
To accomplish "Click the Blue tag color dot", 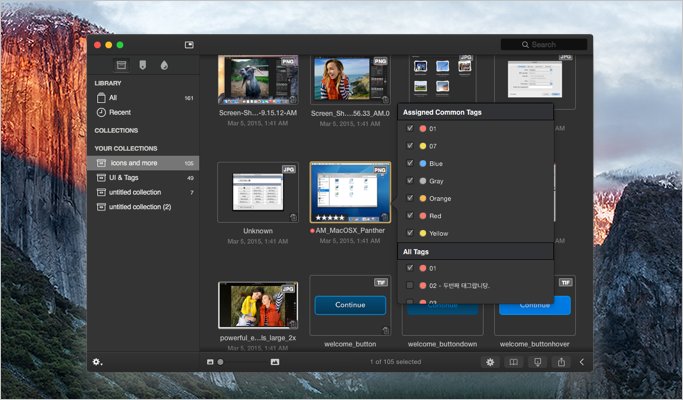I will pos(423,163).
